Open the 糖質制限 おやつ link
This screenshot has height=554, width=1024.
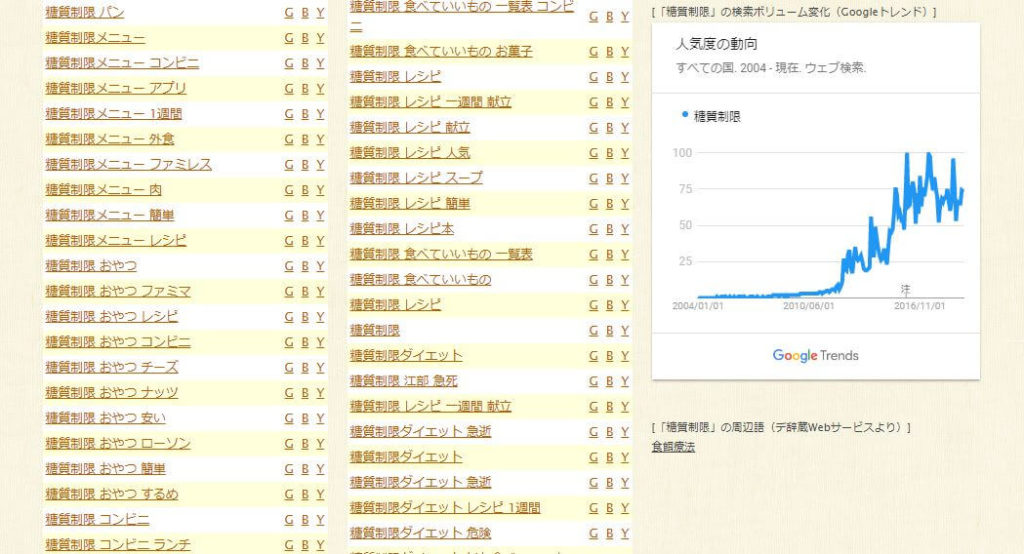(91, 266)
